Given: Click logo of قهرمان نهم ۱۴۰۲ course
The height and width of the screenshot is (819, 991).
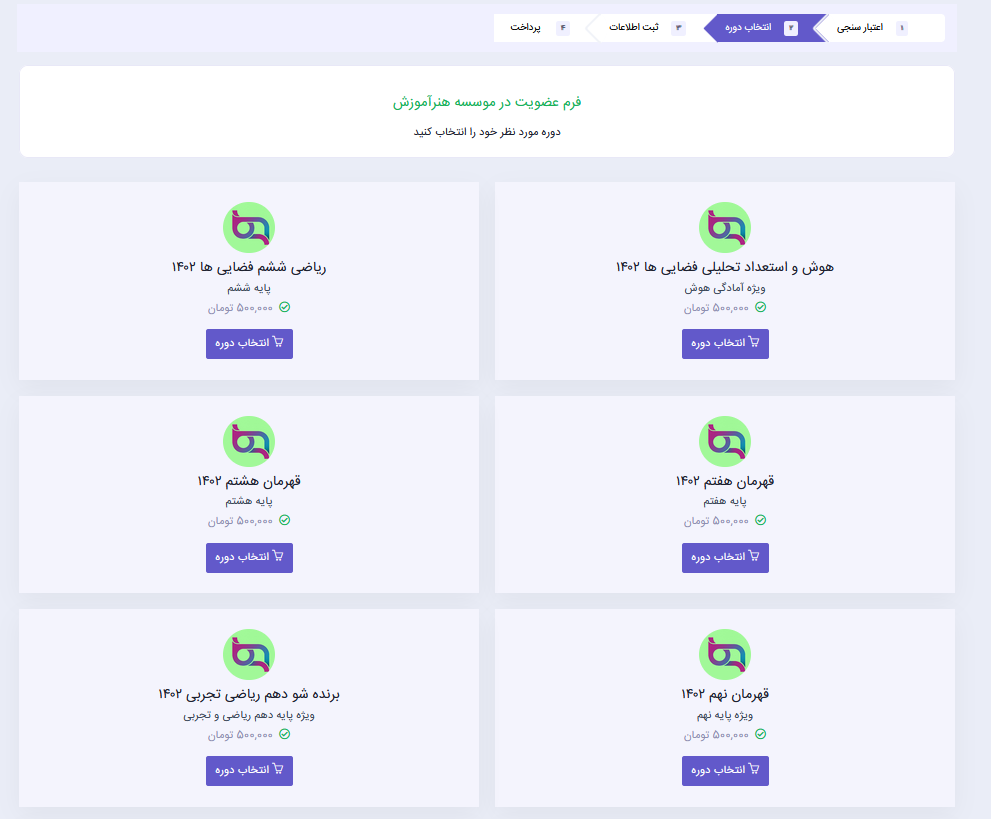Looking at the screenshot, I should pyautogui.click(x=725, y=655).
